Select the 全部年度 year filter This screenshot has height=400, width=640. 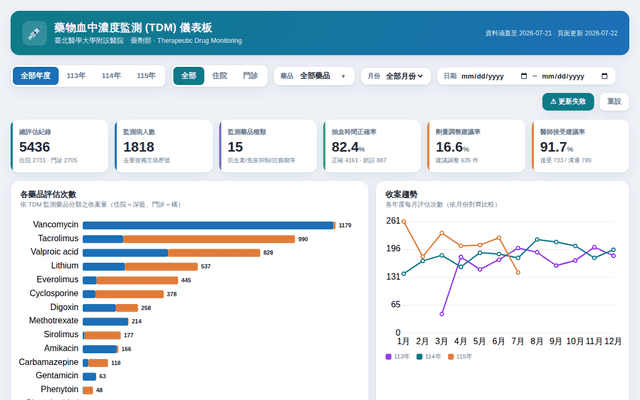point(36,76)
